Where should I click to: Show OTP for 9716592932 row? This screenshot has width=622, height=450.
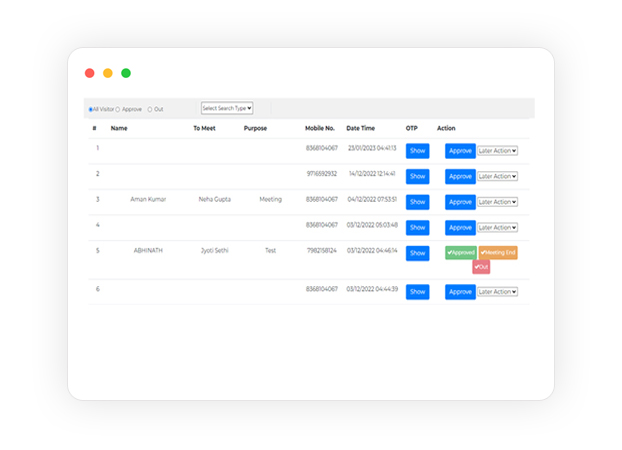click(417, 176)
